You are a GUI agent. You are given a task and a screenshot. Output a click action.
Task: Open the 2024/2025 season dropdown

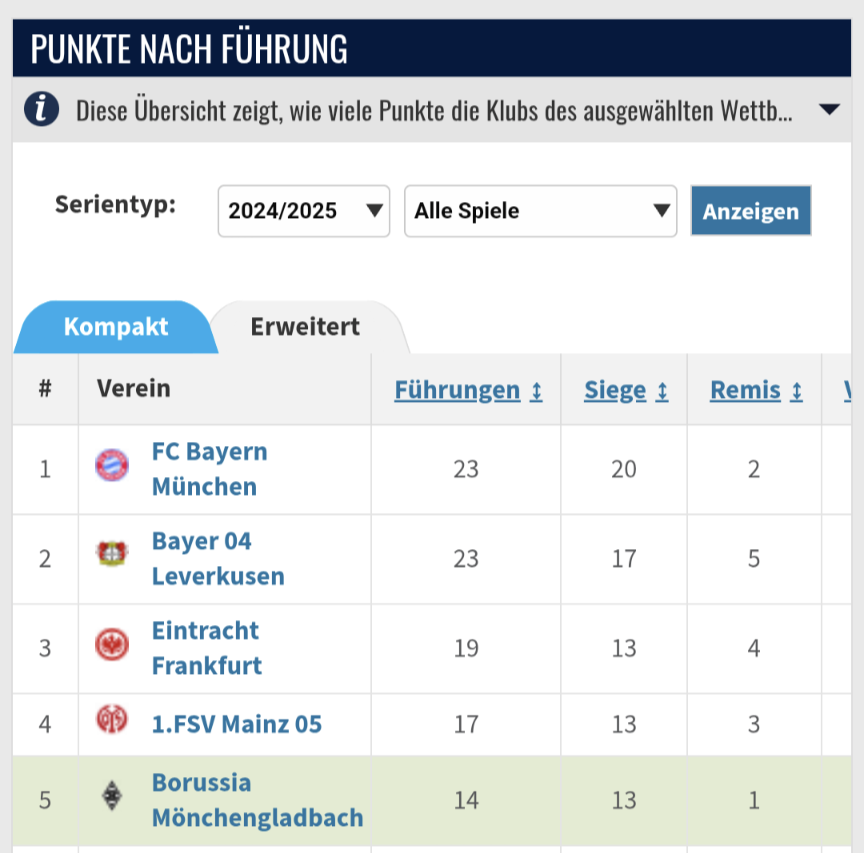[x=304, y=211]
